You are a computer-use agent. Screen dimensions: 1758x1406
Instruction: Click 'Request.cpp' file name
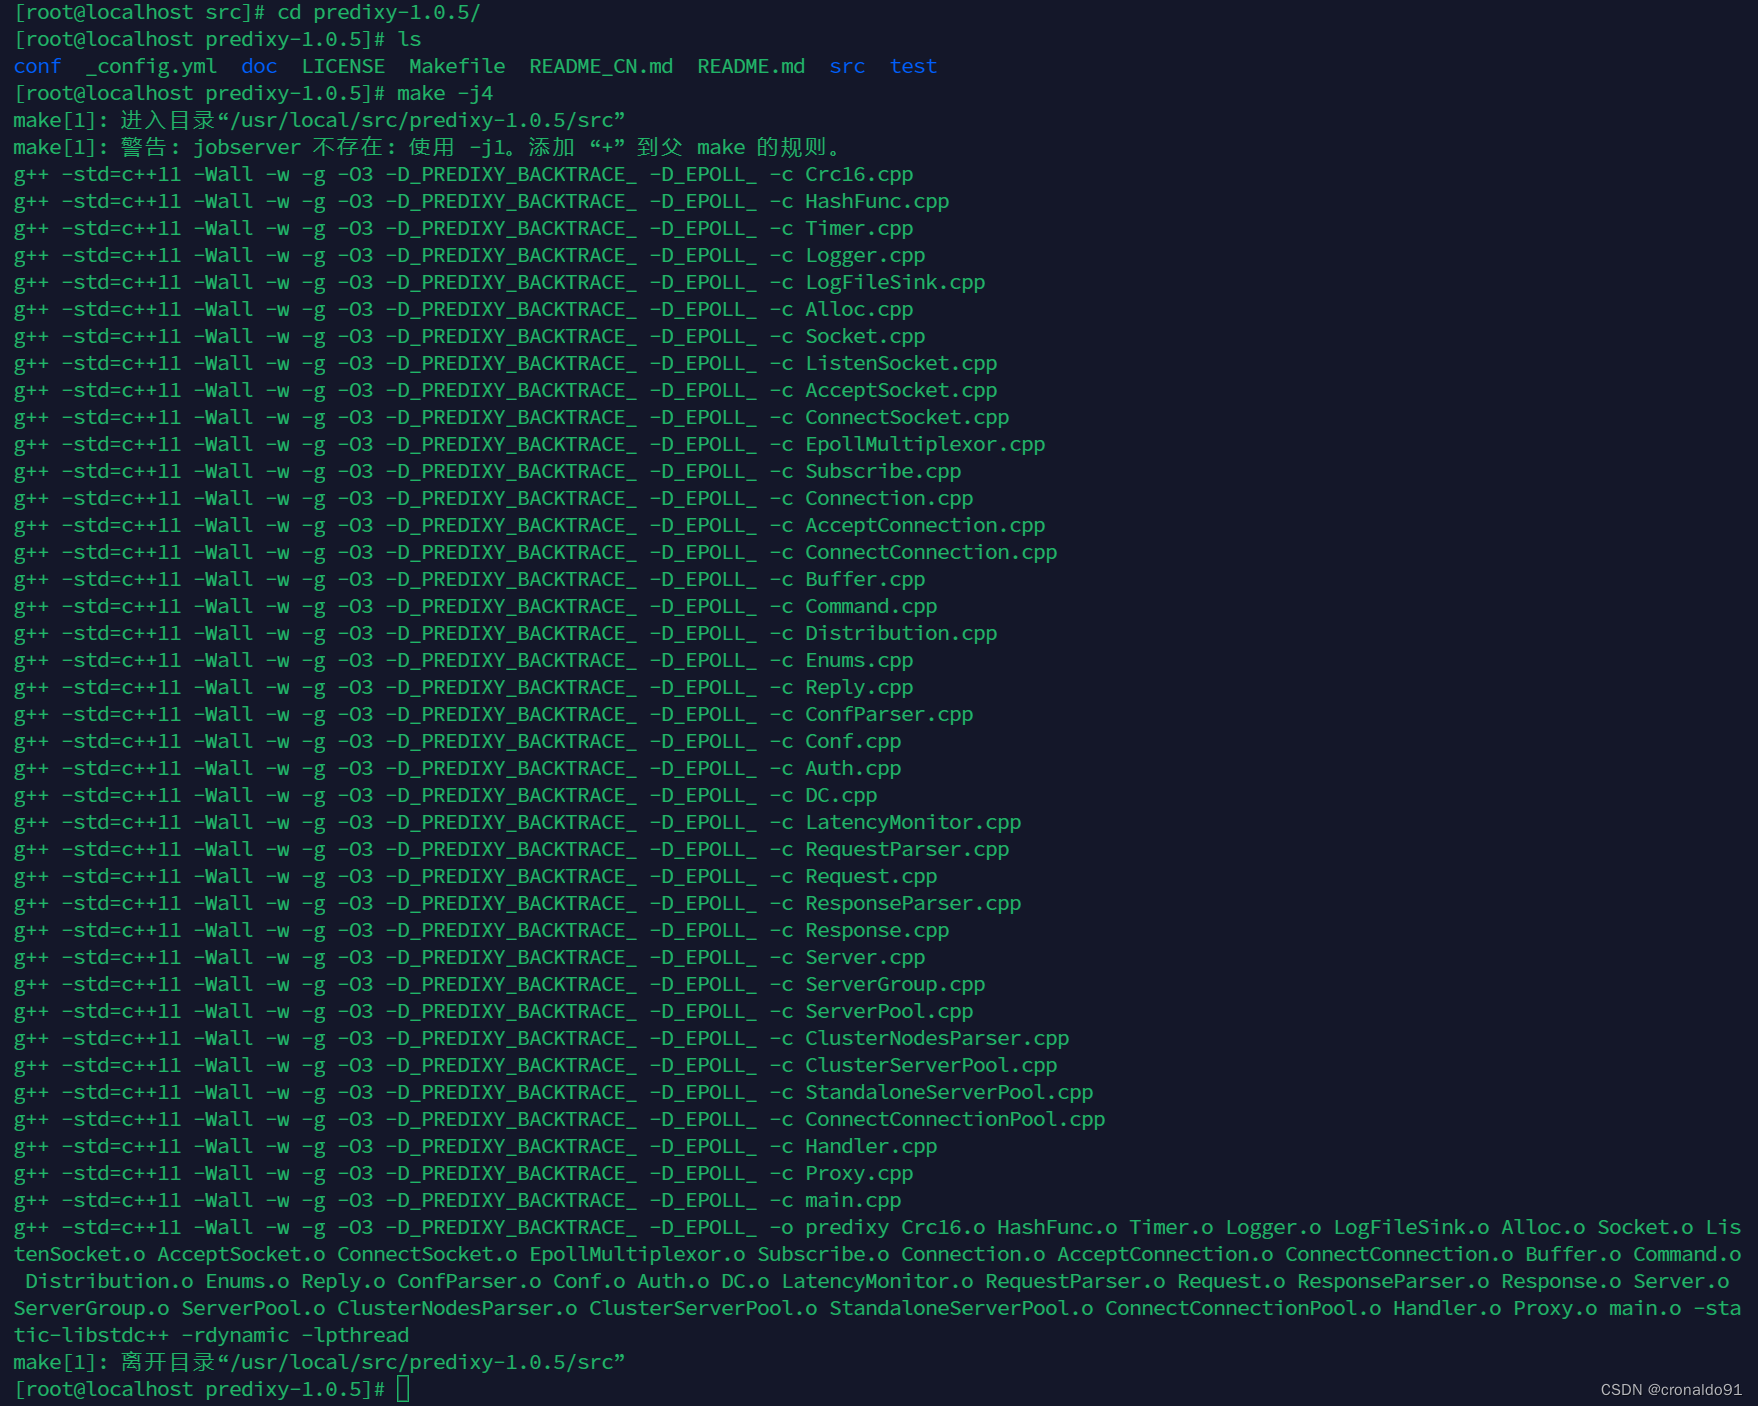(x=872, y=876)
